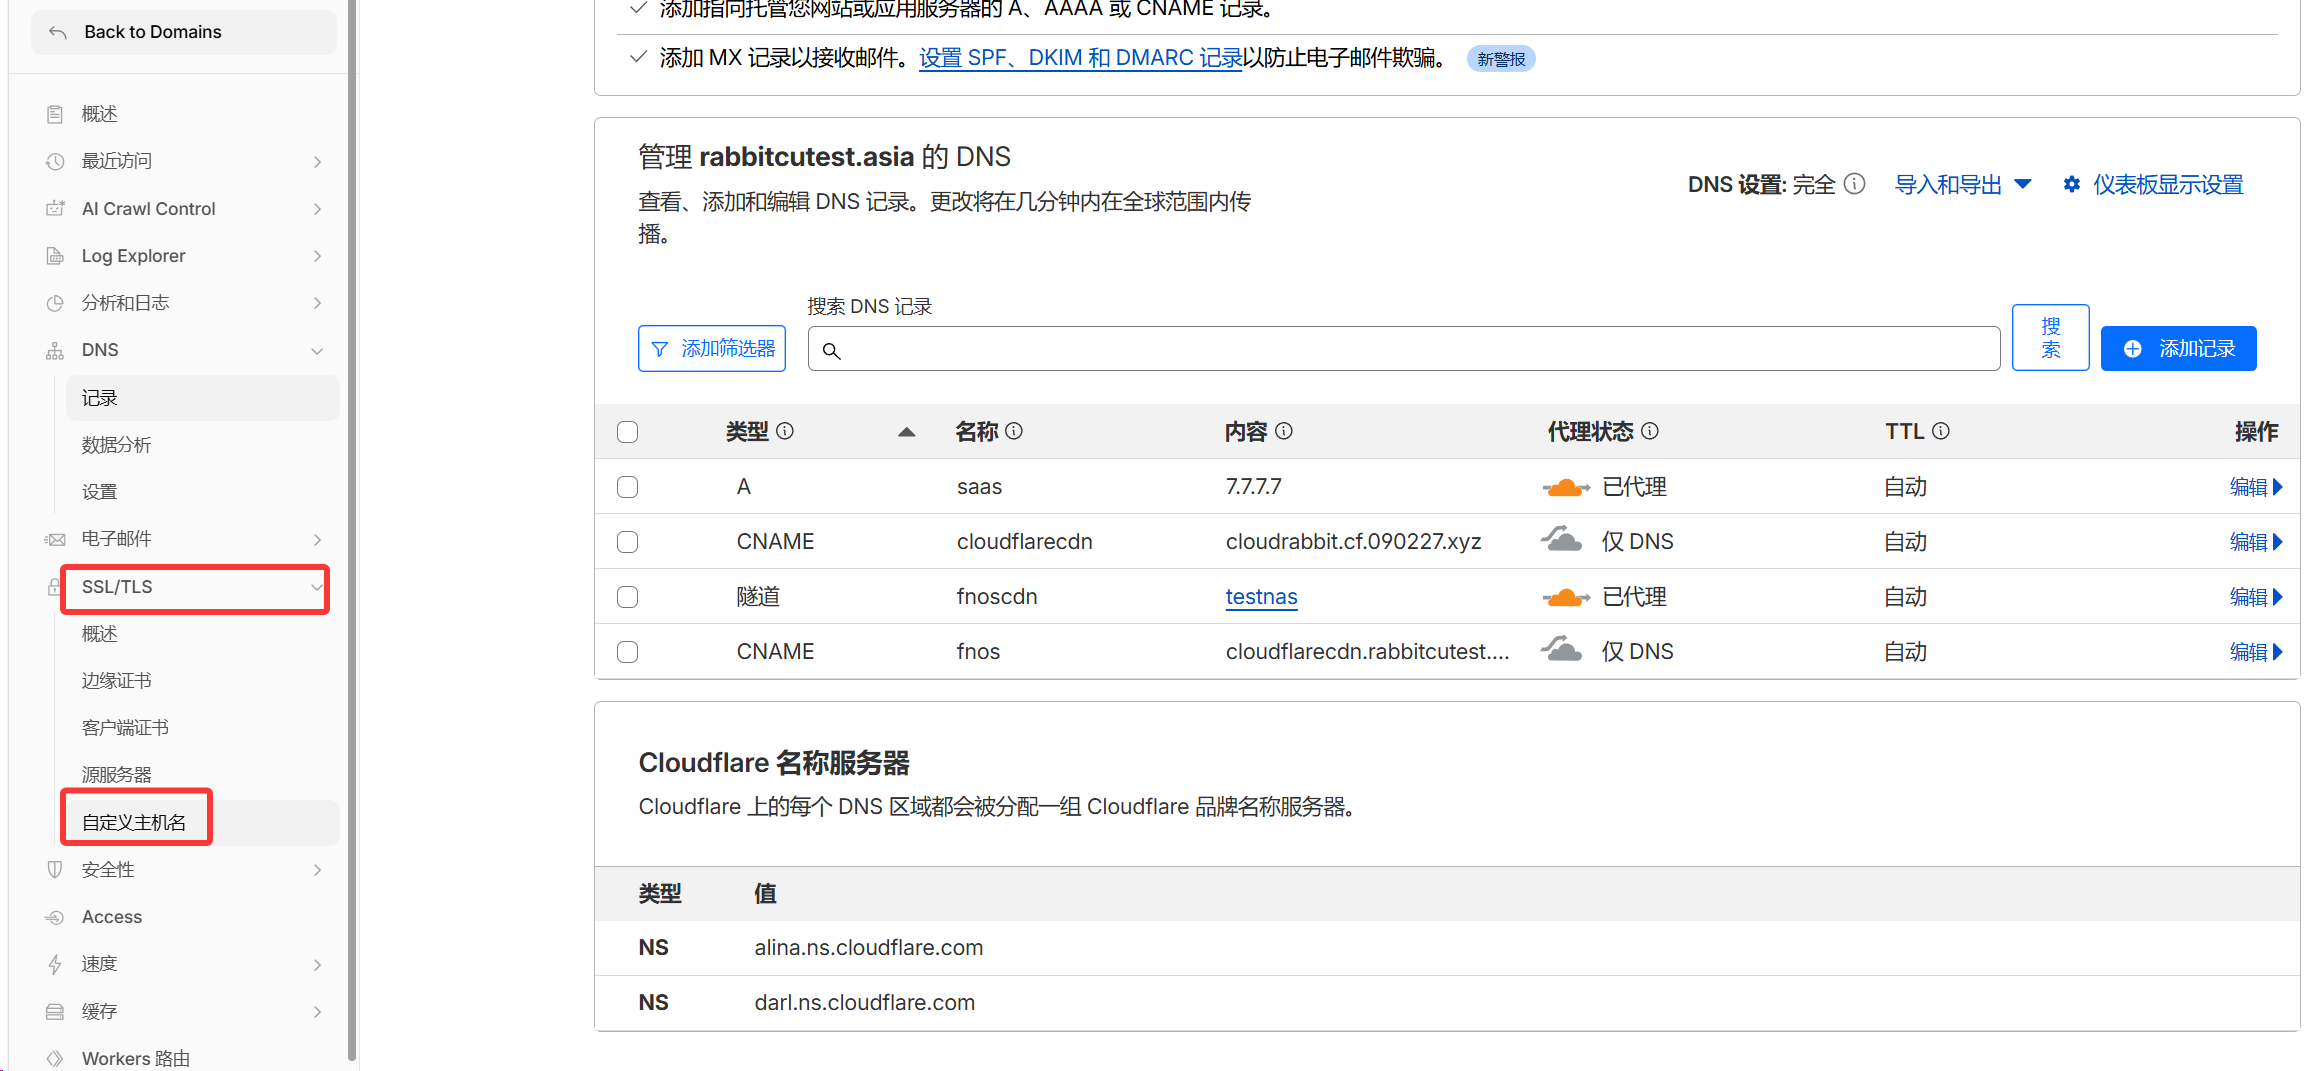This screenshot has height=1071, width=2316.
Task: Click the gear icon for 仪表板显示设置
Action: (2071, 185)
